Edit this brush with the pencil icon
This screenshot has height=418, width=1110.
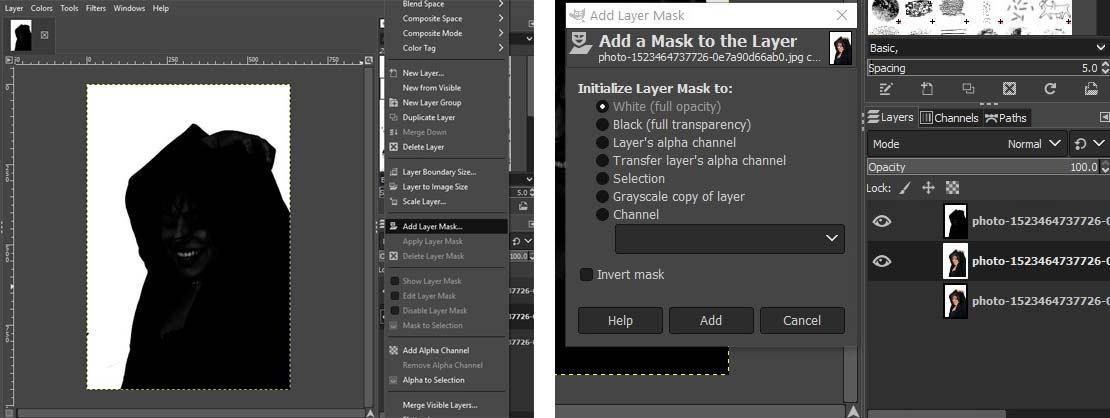coord(885,89)
